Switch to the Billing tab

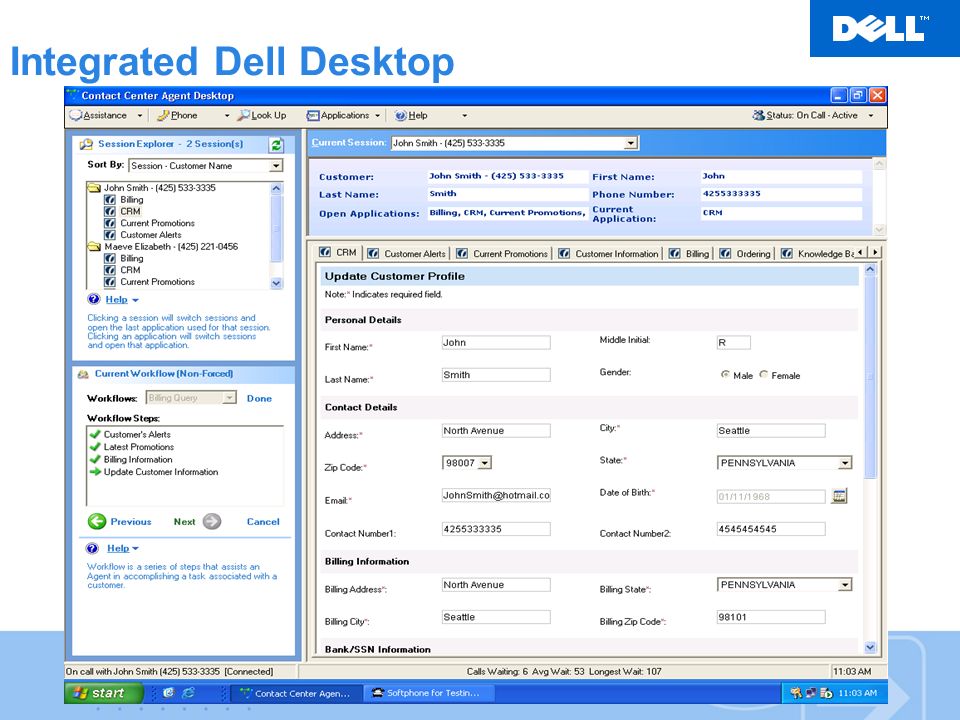[x=689, y=253]
